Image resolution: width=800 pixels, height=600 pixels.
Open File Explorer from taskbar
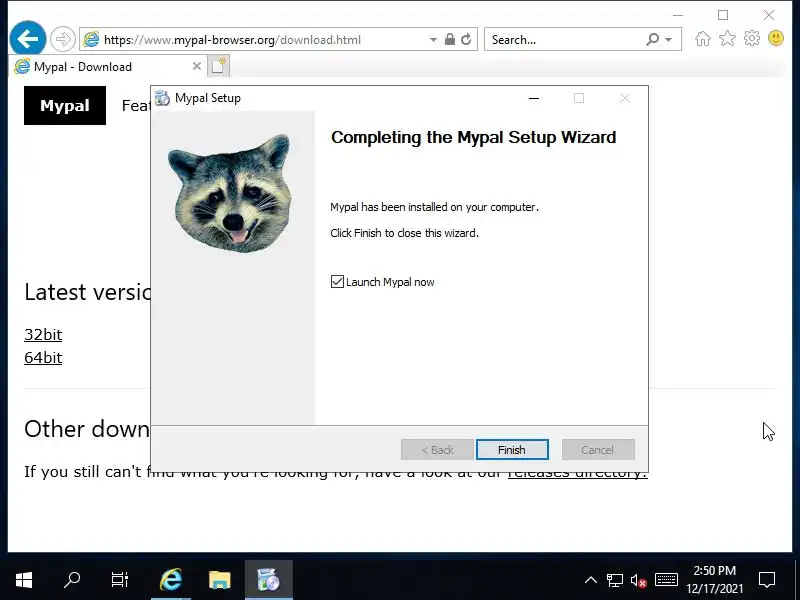tap(219, 580)
